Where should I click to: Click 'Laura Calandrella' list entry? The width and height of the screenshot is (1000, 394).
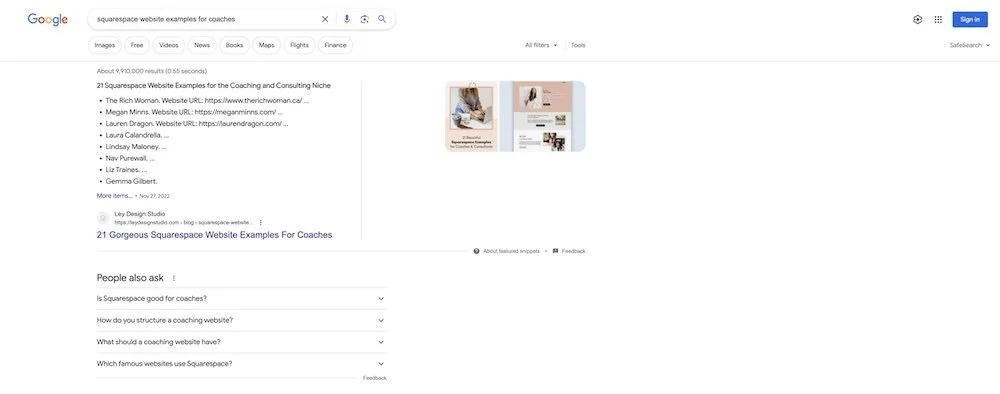tap(137, 135)
